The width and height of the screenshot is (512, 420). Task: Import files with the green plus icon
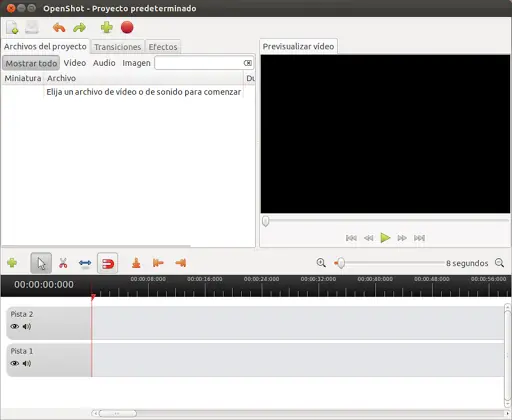click(x=107, y=28)
